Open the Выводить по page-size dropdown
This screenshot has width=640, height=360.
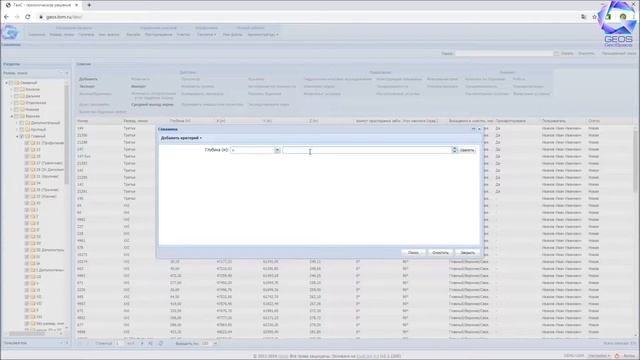click(215, 343)
